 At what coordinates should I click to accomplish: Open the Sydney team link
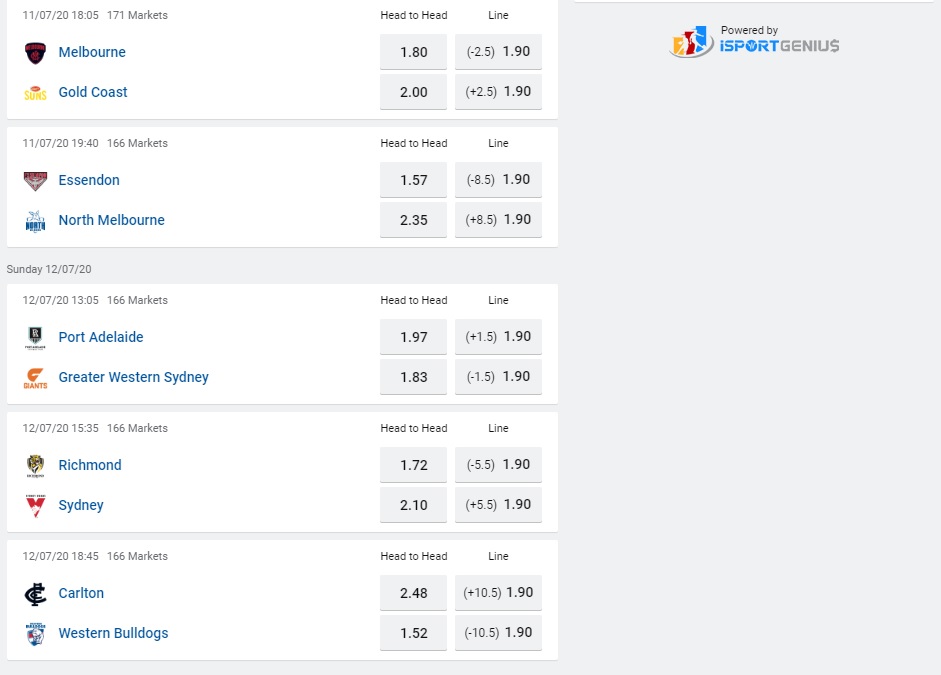(x=81, y=505)
